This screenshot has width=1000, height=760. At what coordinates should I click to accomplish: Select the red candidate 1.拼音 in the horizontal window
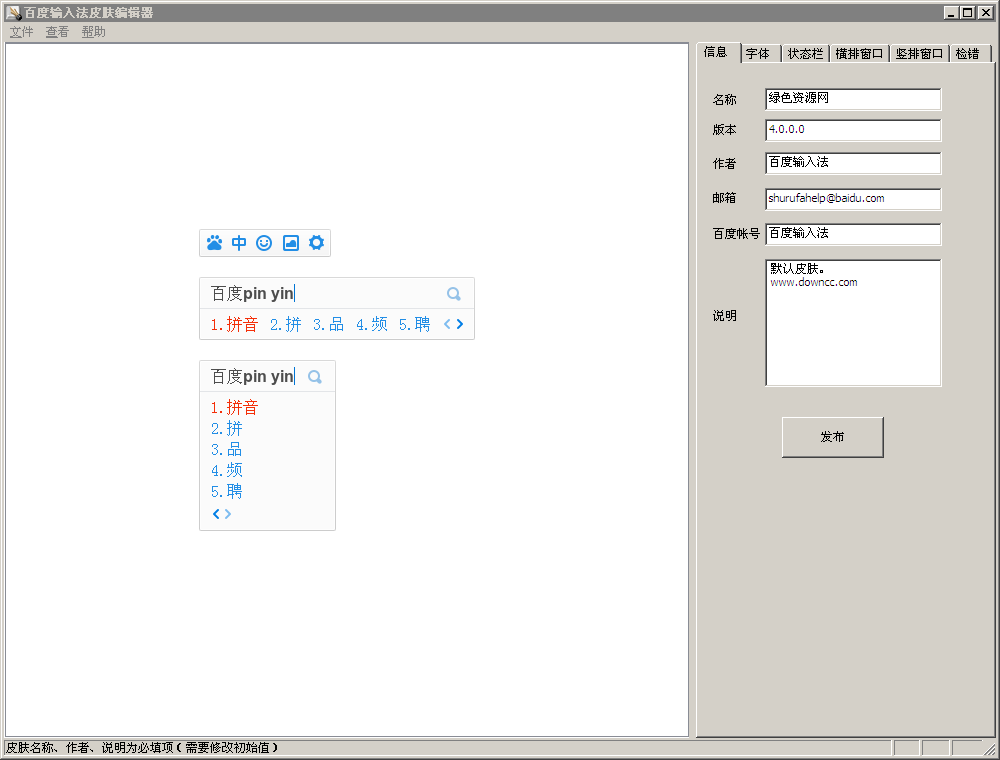(234, 323)
